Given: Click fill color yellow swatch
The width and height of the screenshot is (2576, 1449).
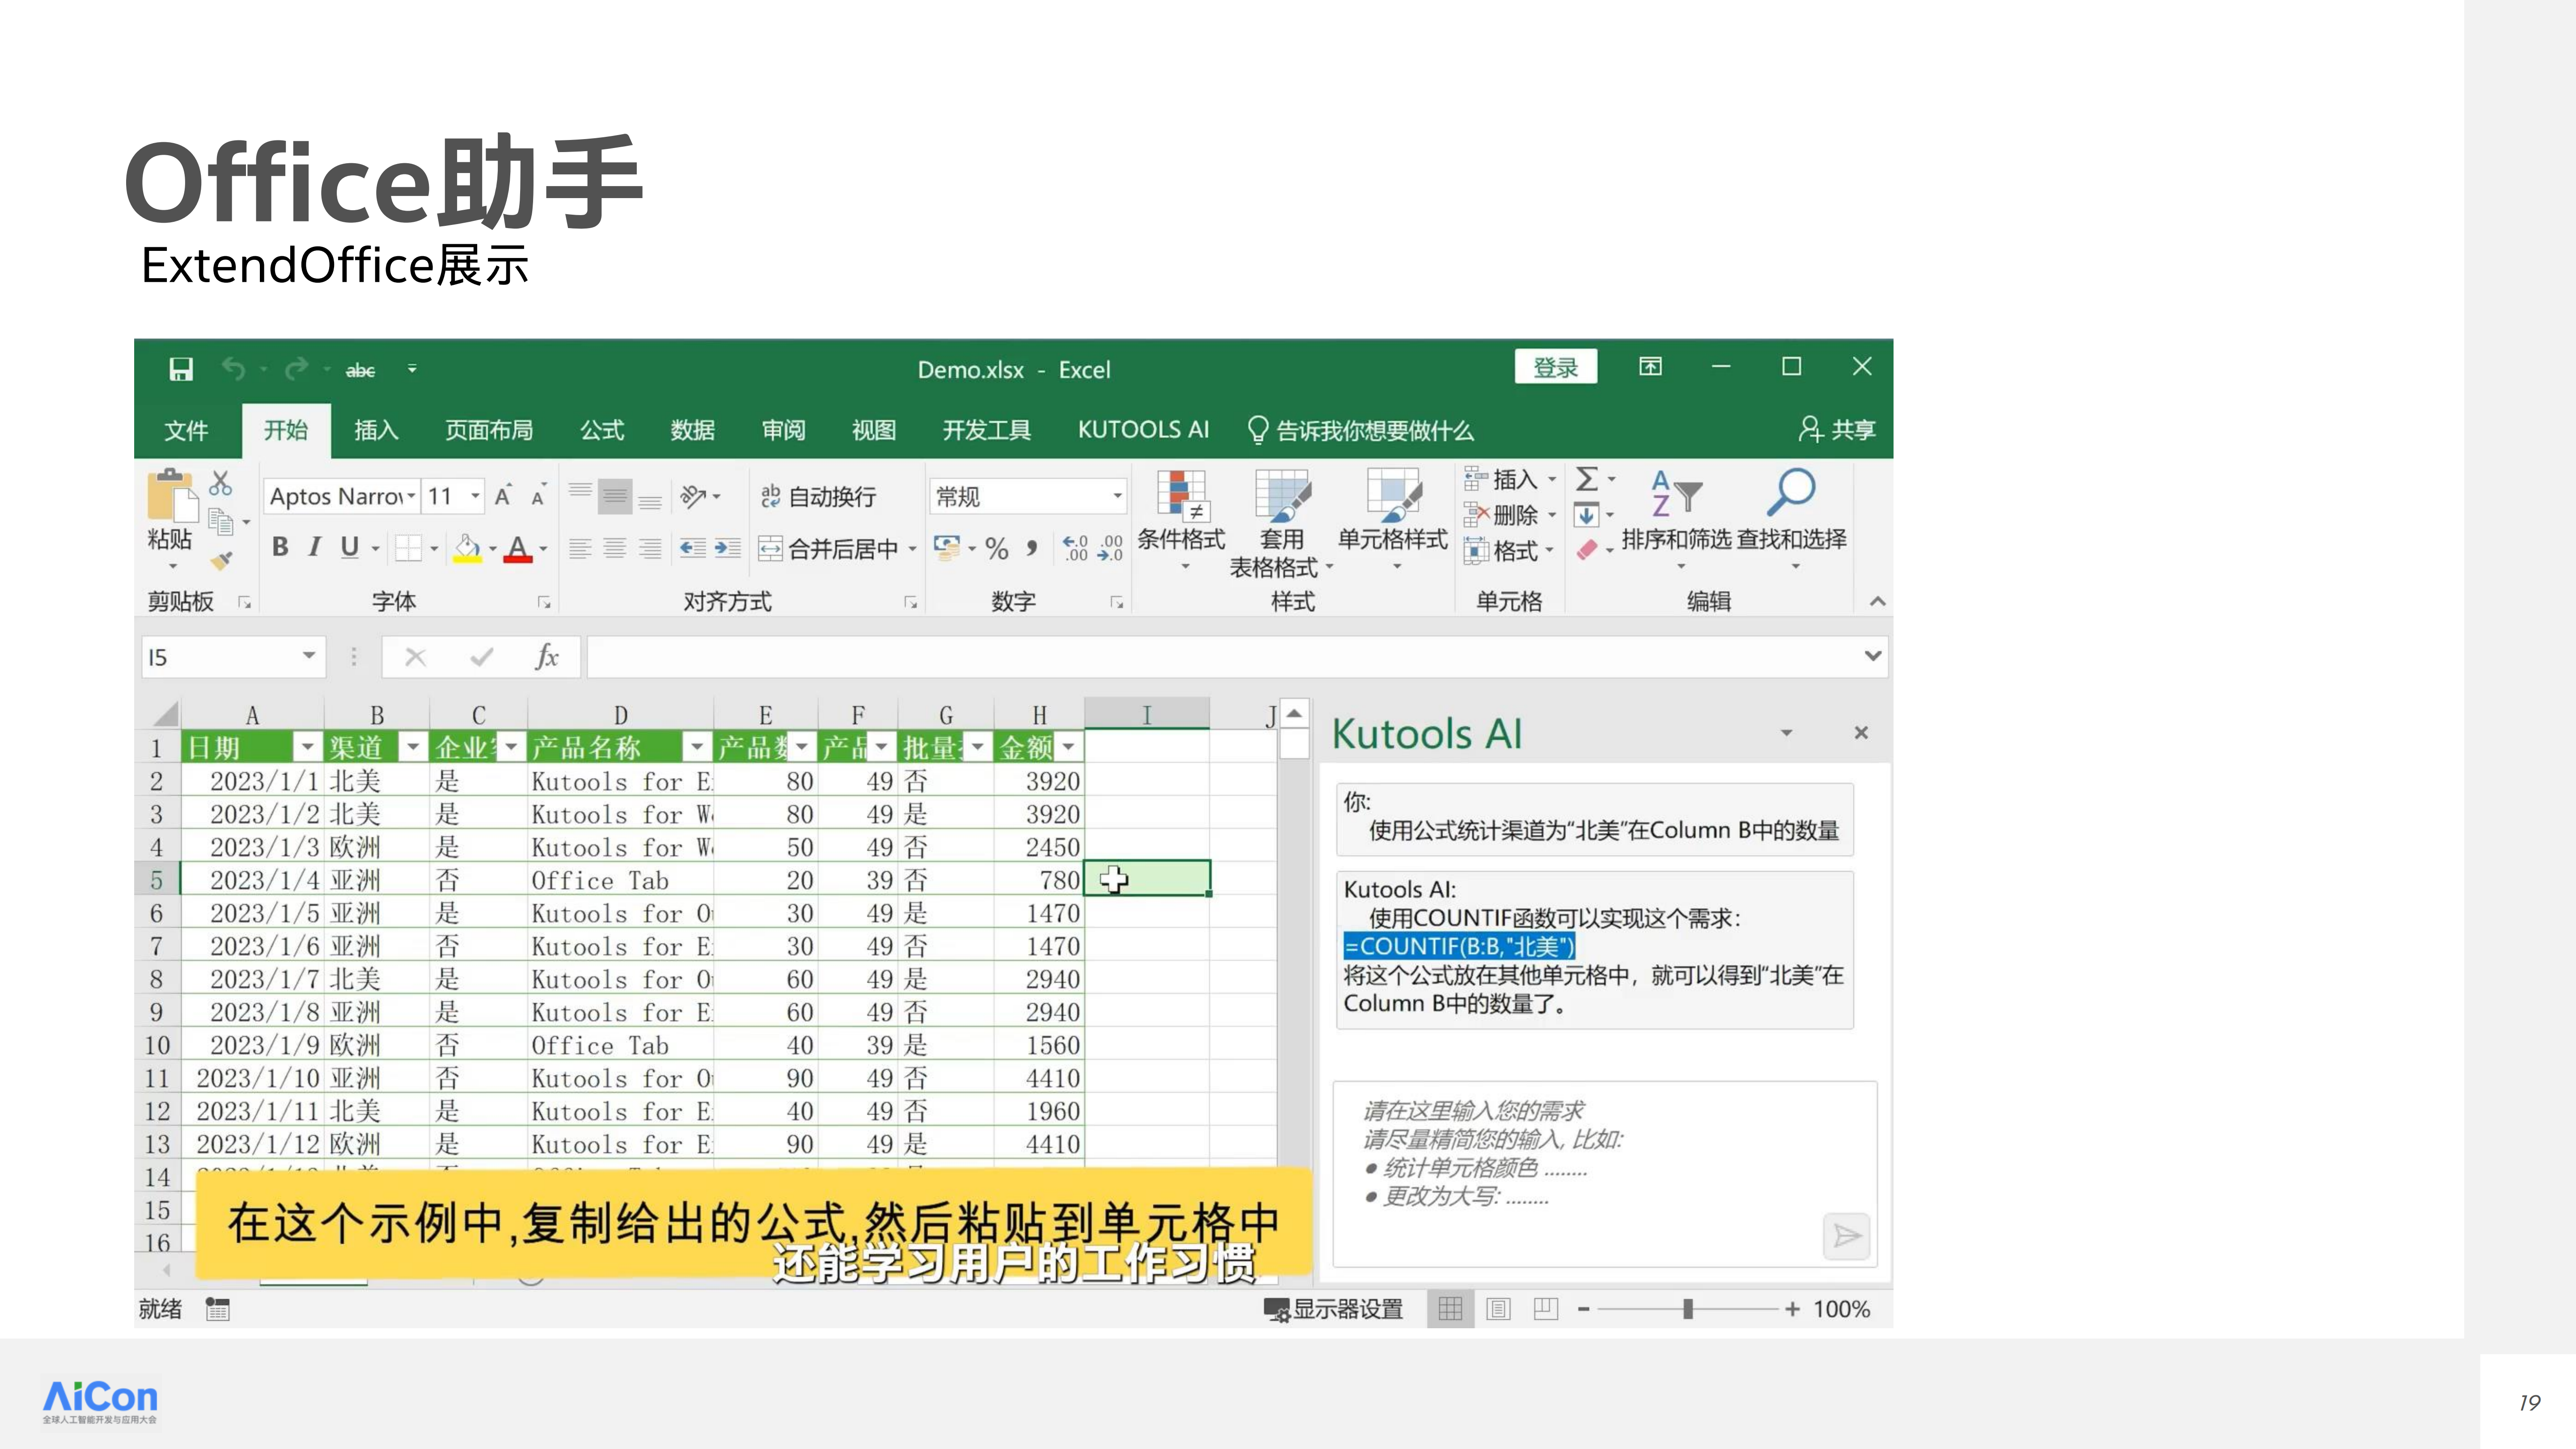Looking at the screenshot, I should point(467,549).
